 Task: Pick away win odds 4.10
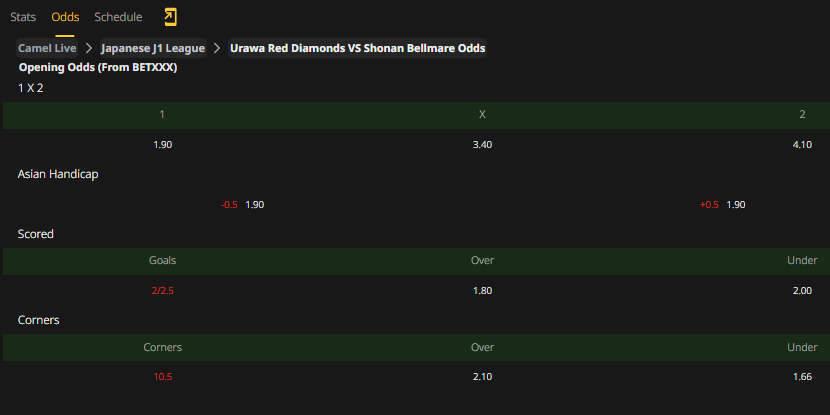(x=802, y=145)
